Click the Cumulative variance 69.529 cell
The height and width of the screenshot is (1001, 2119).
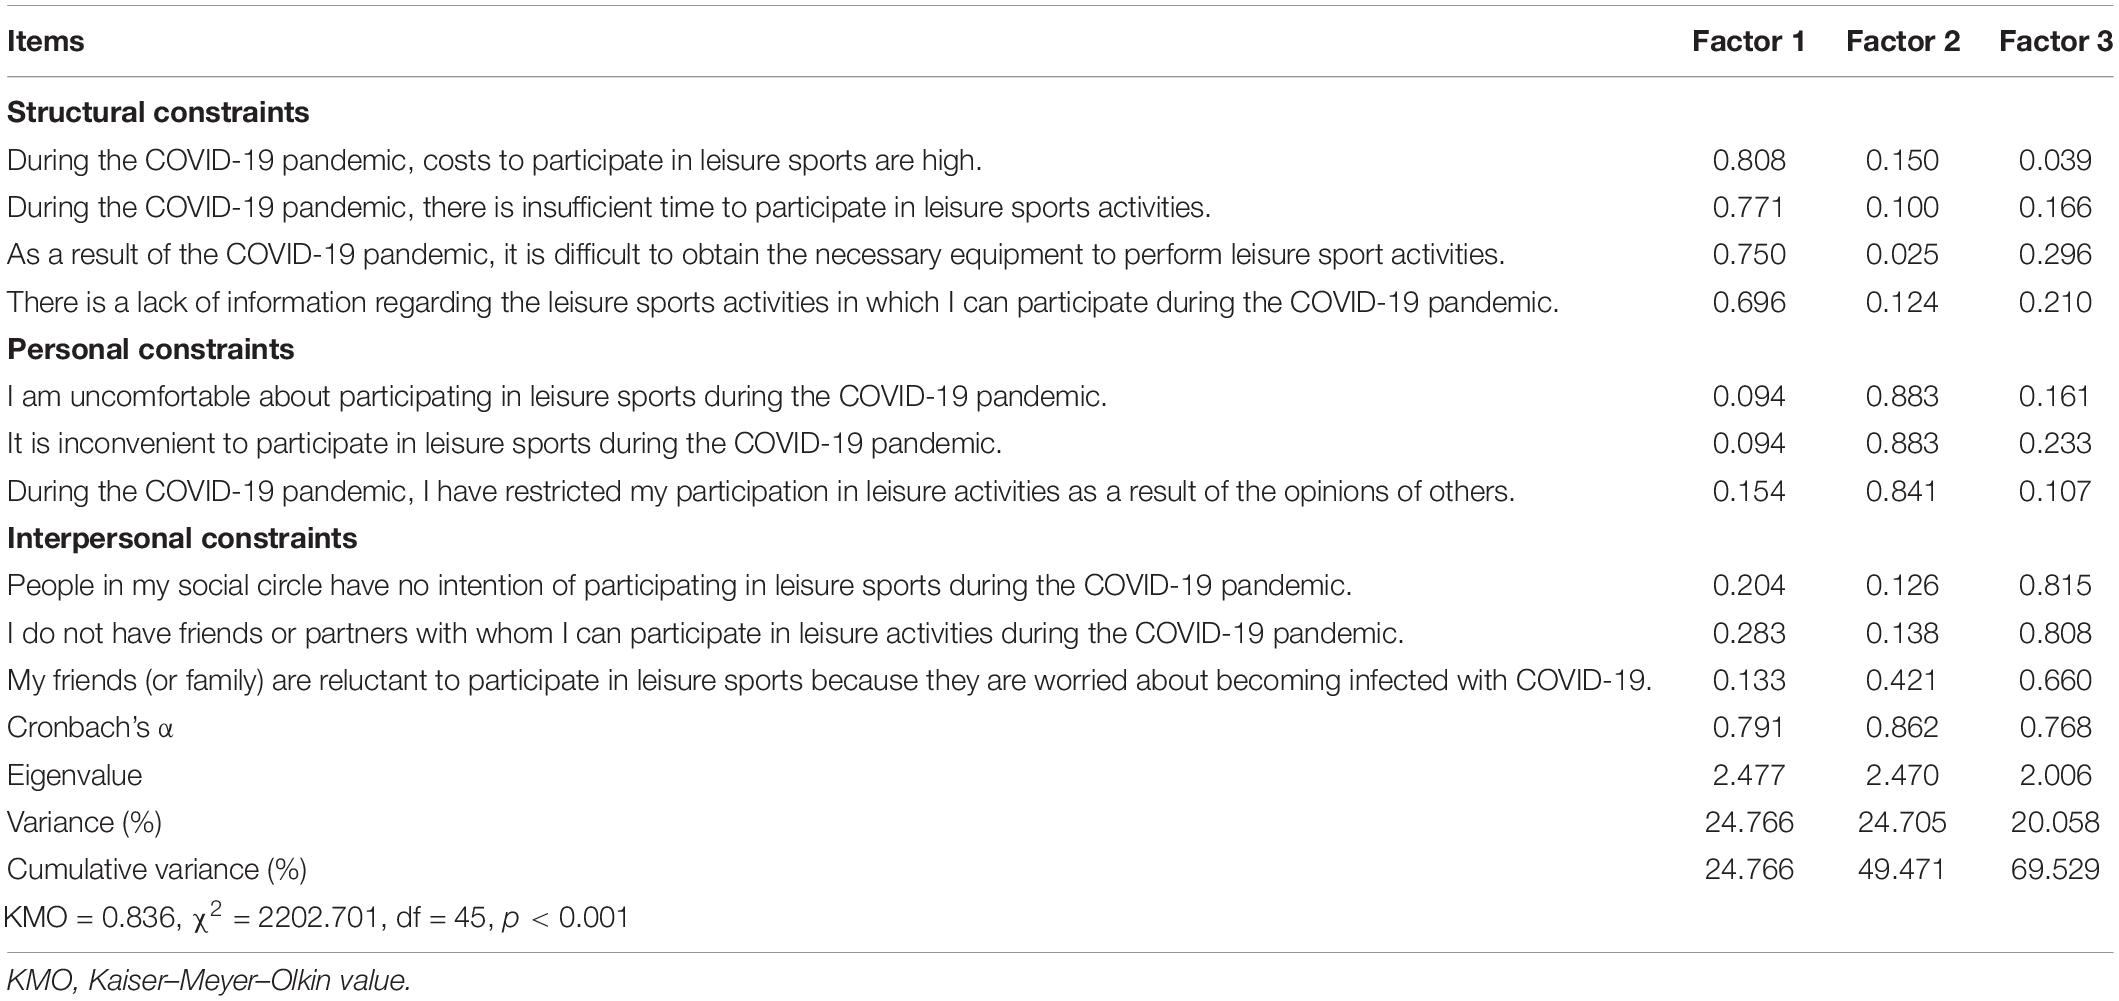(2055, 869)
